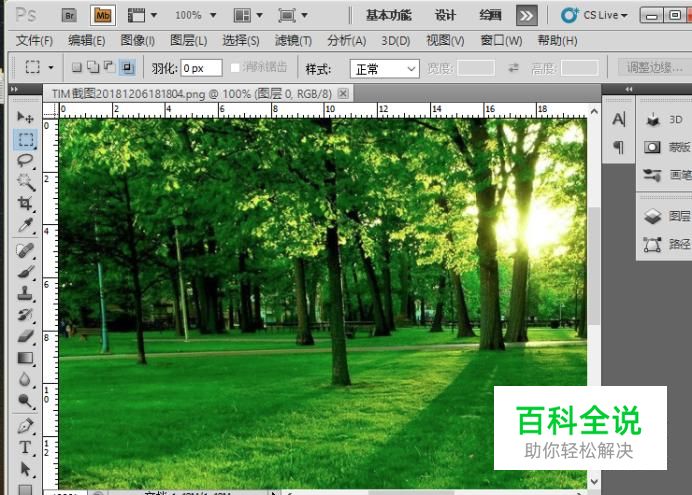
Task: Open the 滤镜(T) menu
Action: click(x=293, y=41)
